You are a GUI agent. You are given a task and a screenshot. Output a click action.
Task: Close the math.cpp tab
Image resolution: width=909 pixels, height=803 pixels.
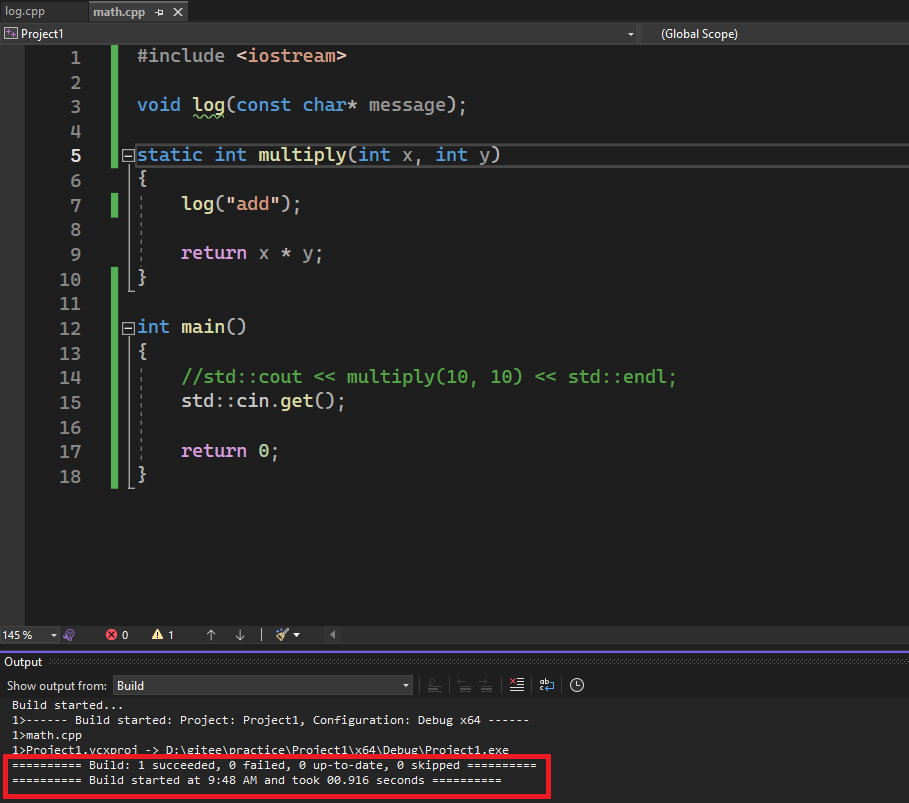[178, 12]
